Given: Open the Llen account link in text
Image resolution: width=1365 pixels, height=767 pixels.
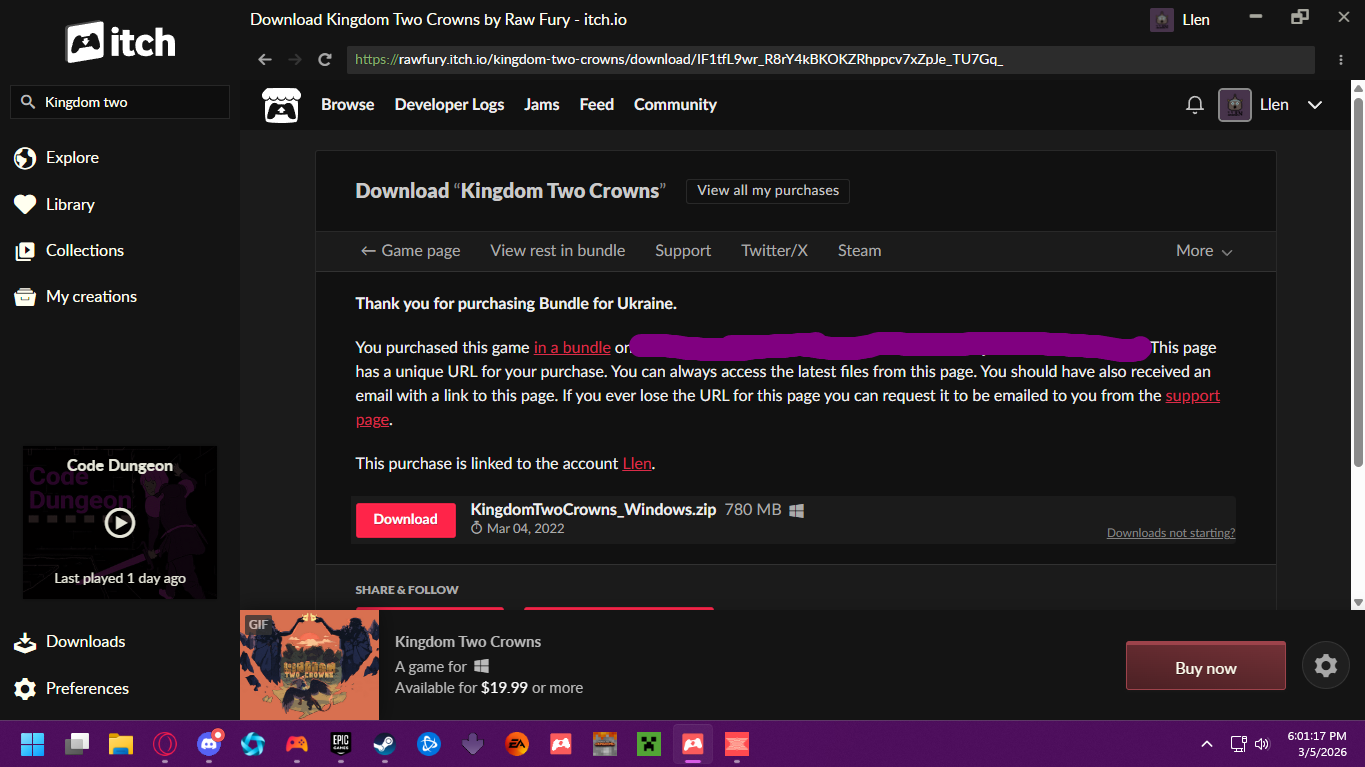Looking at the screenshot, I should tap(637, 464).
